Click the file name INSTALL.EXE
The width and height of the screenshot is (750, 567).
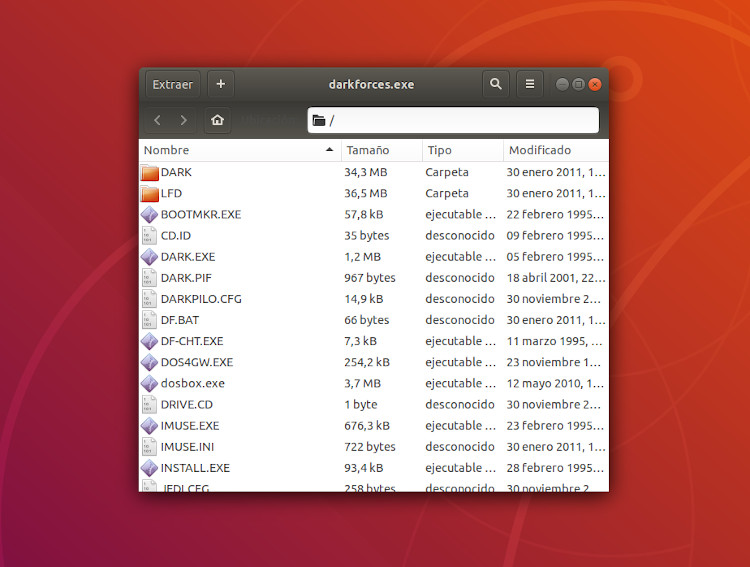click(195, 467)
